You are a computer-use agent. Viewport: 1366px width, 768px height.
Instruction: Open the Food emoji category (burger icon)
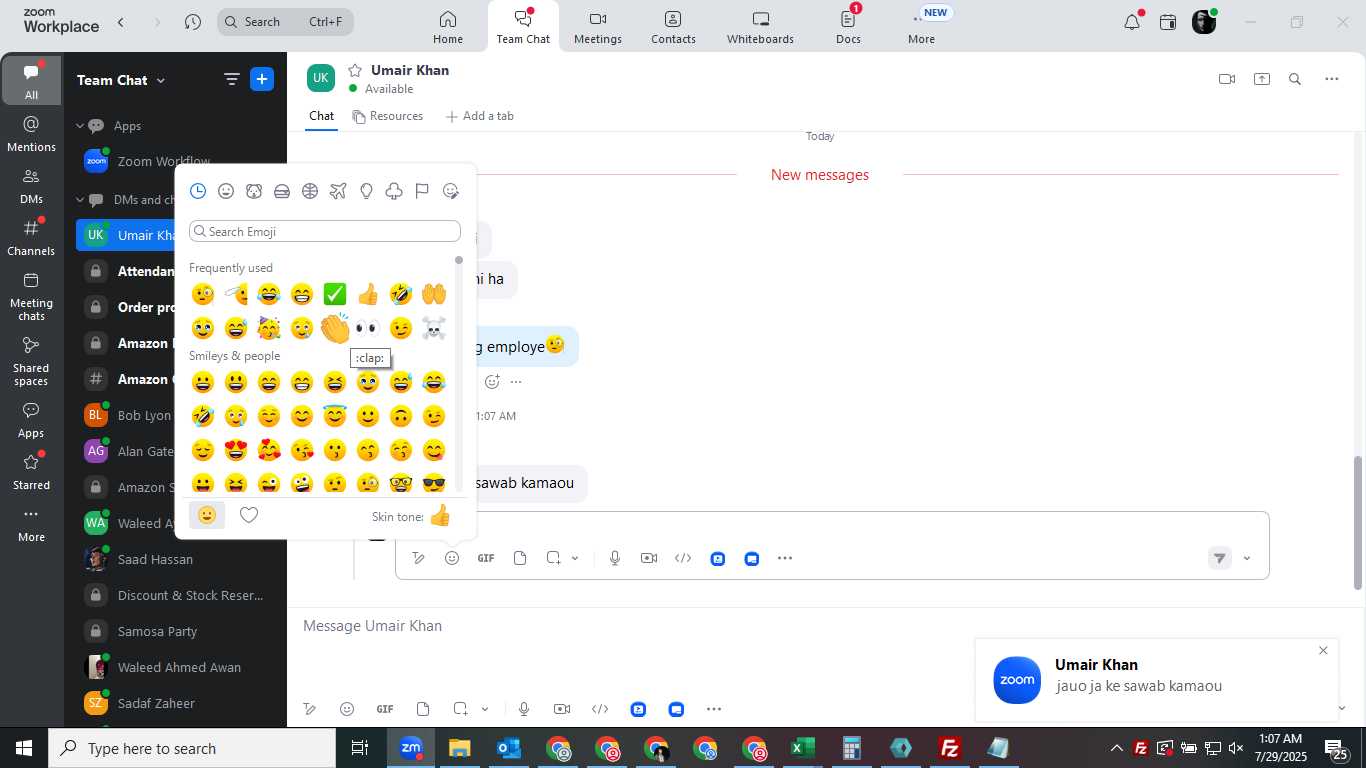coord(282,191)
